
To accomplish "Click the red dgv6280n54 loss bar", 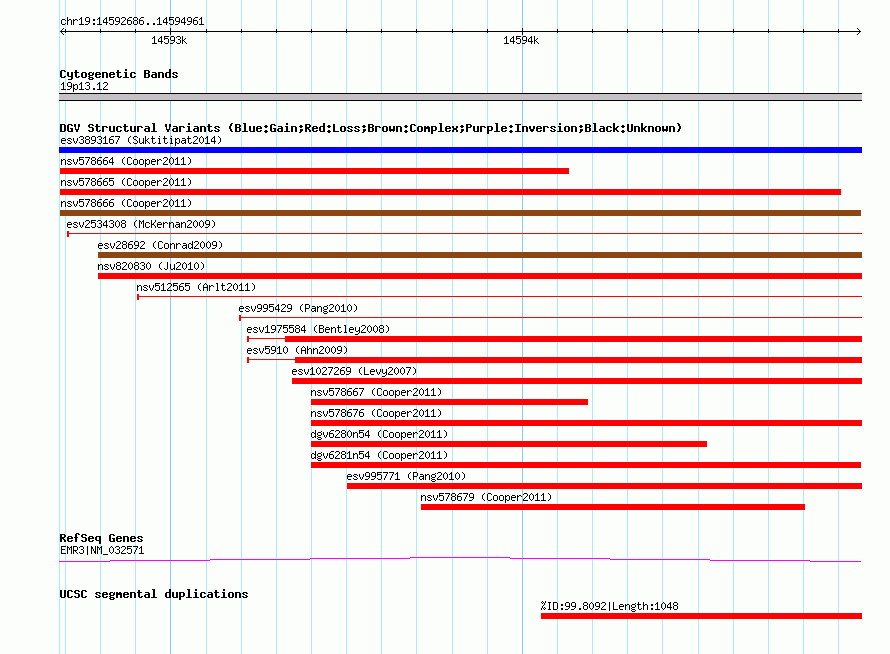I will click(x=509, y=444).
